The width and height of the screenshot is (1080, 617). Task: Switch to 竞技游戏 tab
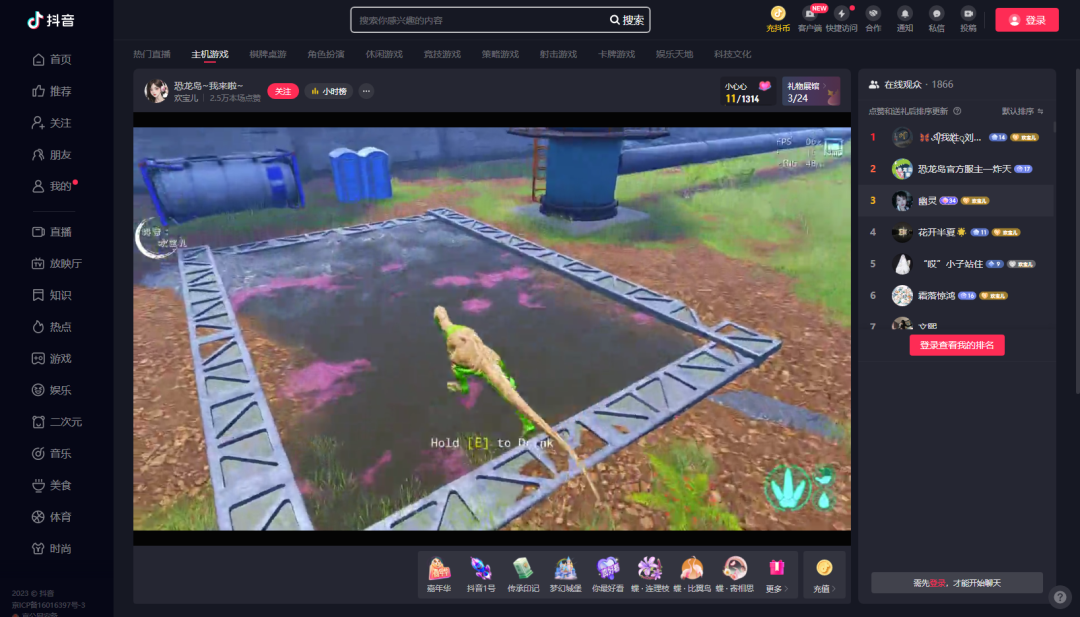442,54
